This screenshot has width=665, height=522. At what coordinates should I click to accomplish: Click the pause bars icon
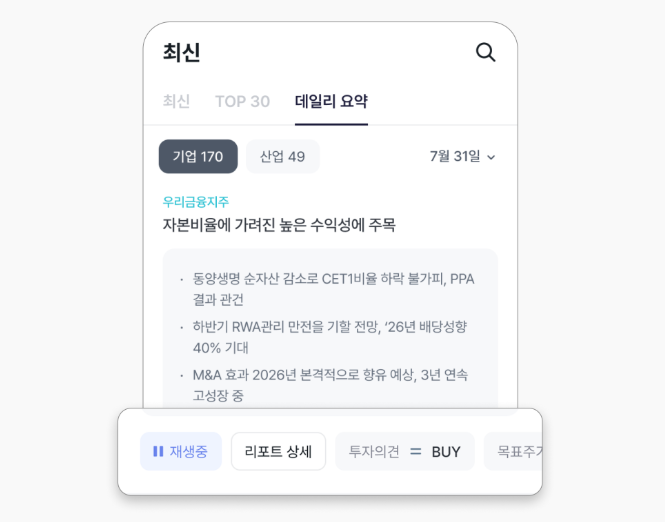[x=158, y=451]
